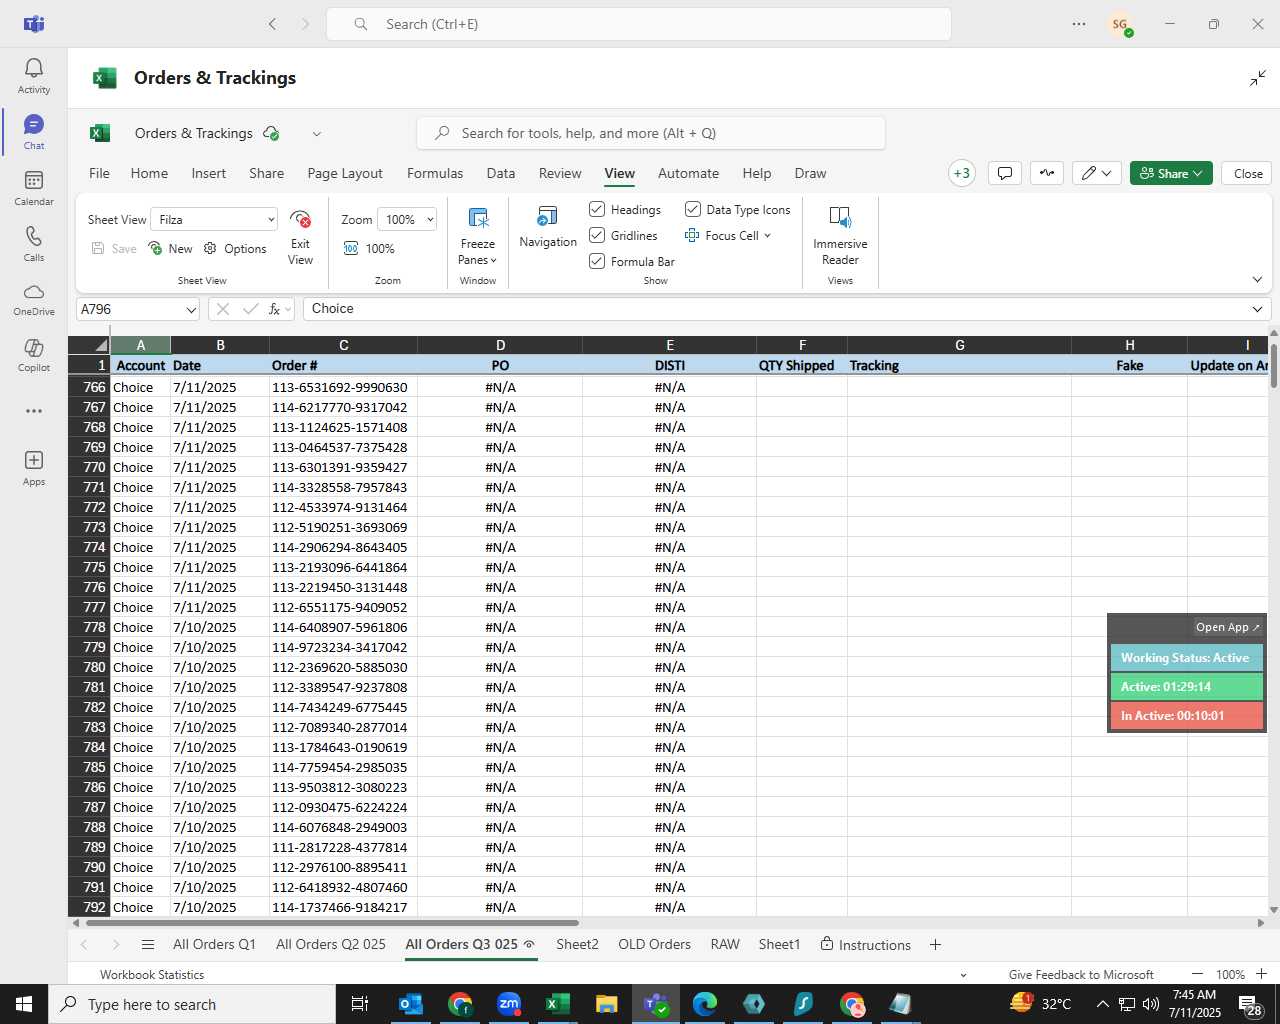Screen dimensions: 1280x1024
Task: Select order 113-6531692-9990630 cell
Action: click(x=343, y=387)
